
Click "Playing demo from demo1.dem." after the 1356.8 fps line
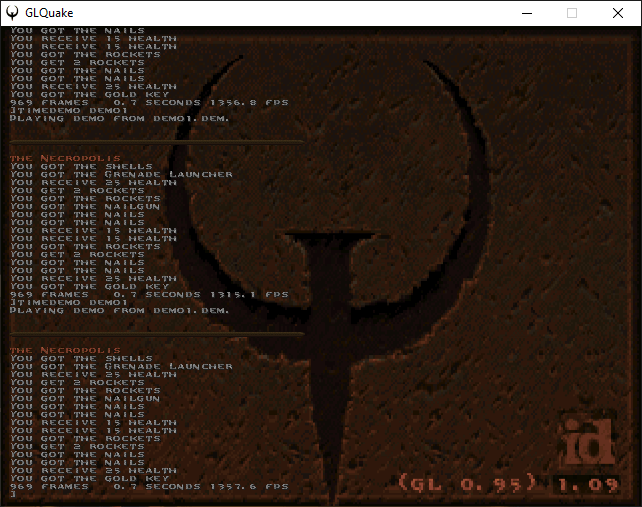tap(119, 118)
